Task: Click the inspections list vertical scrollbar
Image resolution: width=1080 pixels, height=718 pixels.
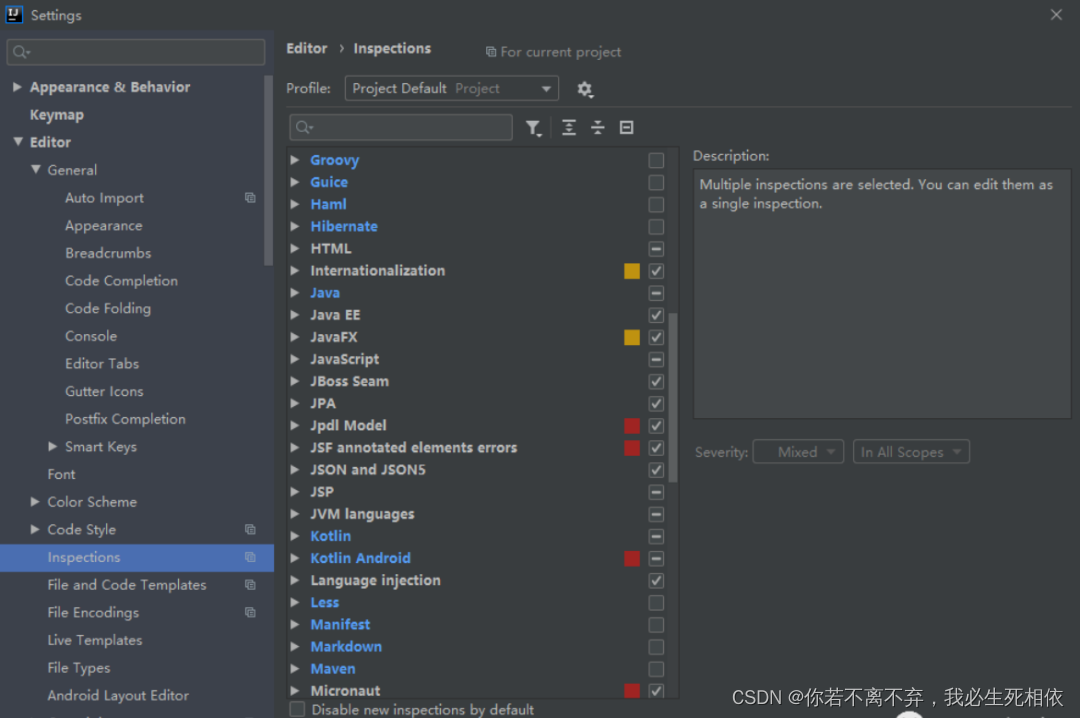Action: coord(673,398)
